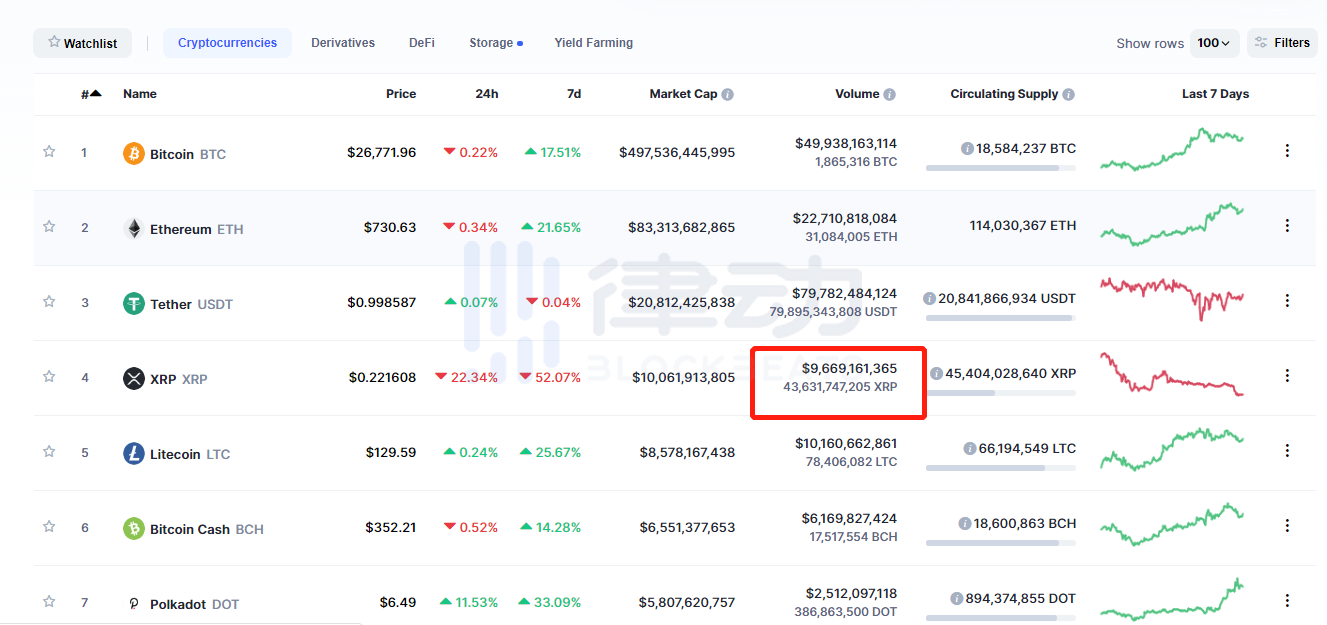This screenshot has width=1327, height=625.
Task: Click info icon next to 894,374,855 DOT supply
Action: coord(957,598)
